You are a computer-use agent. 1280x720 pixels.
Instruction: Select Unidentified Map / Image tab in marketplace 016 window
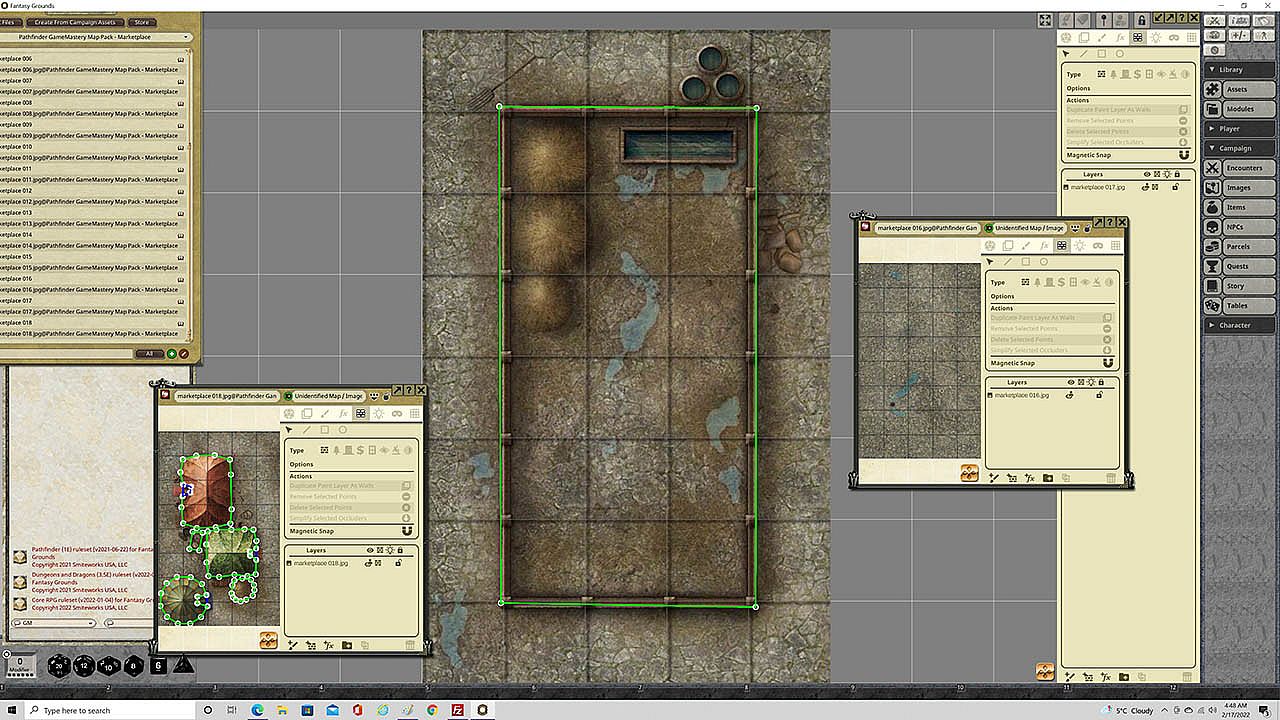[1029, 228]
